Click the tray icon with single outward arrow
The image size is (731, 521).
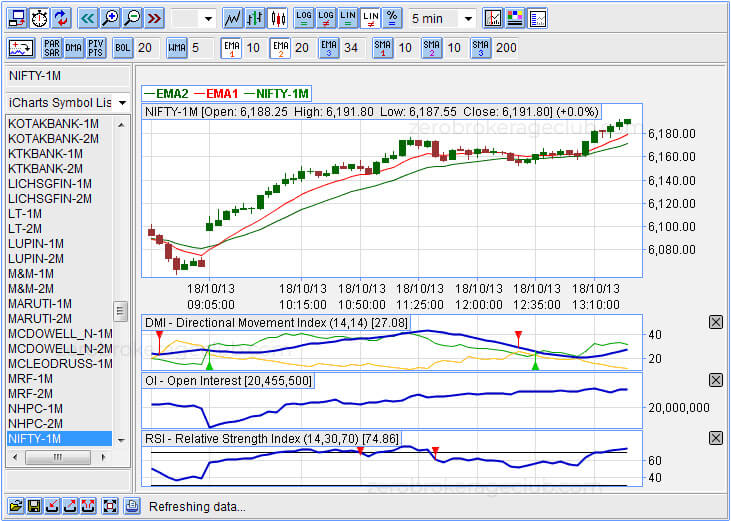(x=70, y=506)
